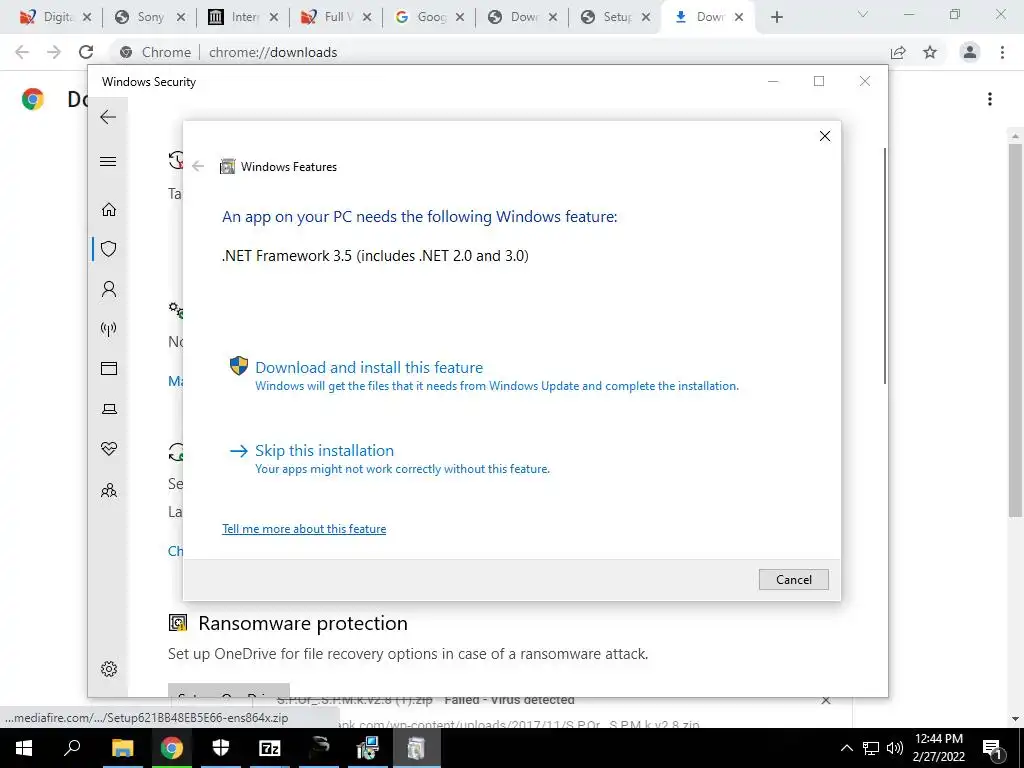The height and width of the screenshot is (768, 1024).
Task: Switch to the Sony tab in Chrome
Action: coord(150,17)
